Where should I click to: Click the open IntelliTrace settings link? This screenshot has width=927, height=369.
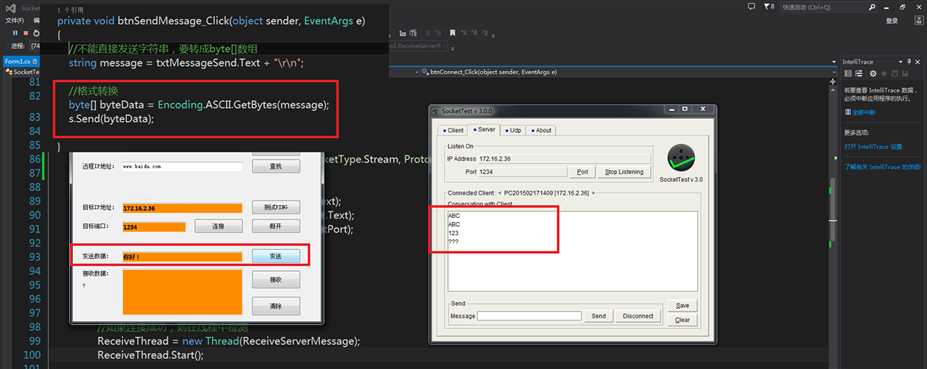pos(873,146)
